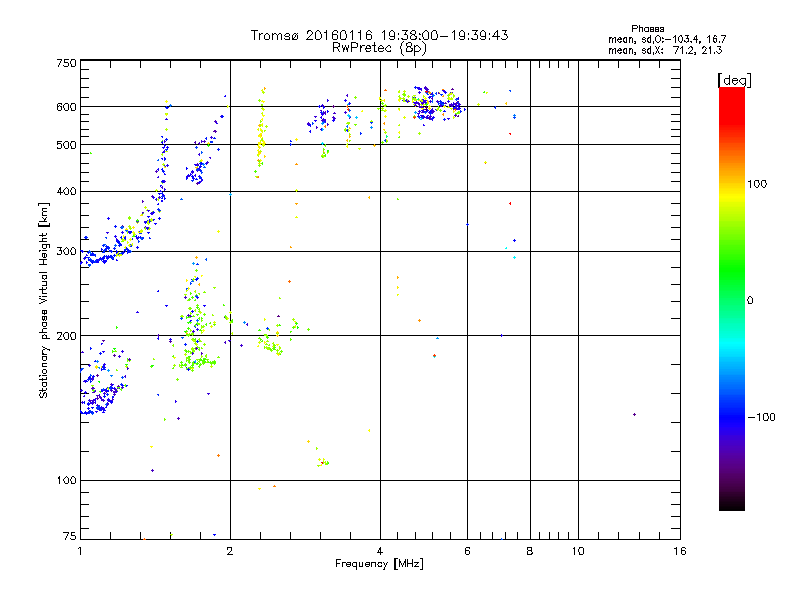Viewport: 800px width, 600px height.
Task: Click the y-axis tick label '75'
Action: (70, 536)
